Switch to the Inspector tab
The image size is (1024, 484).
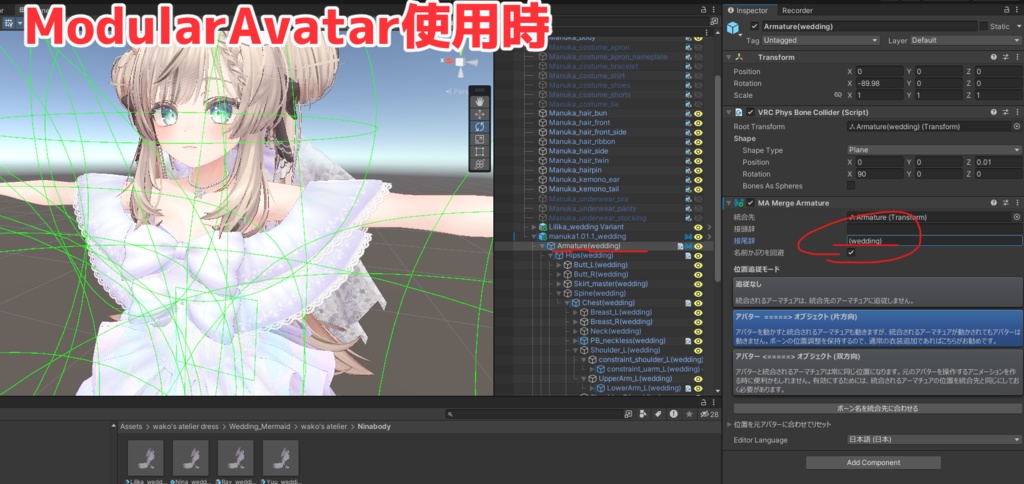tap(748, 10)
